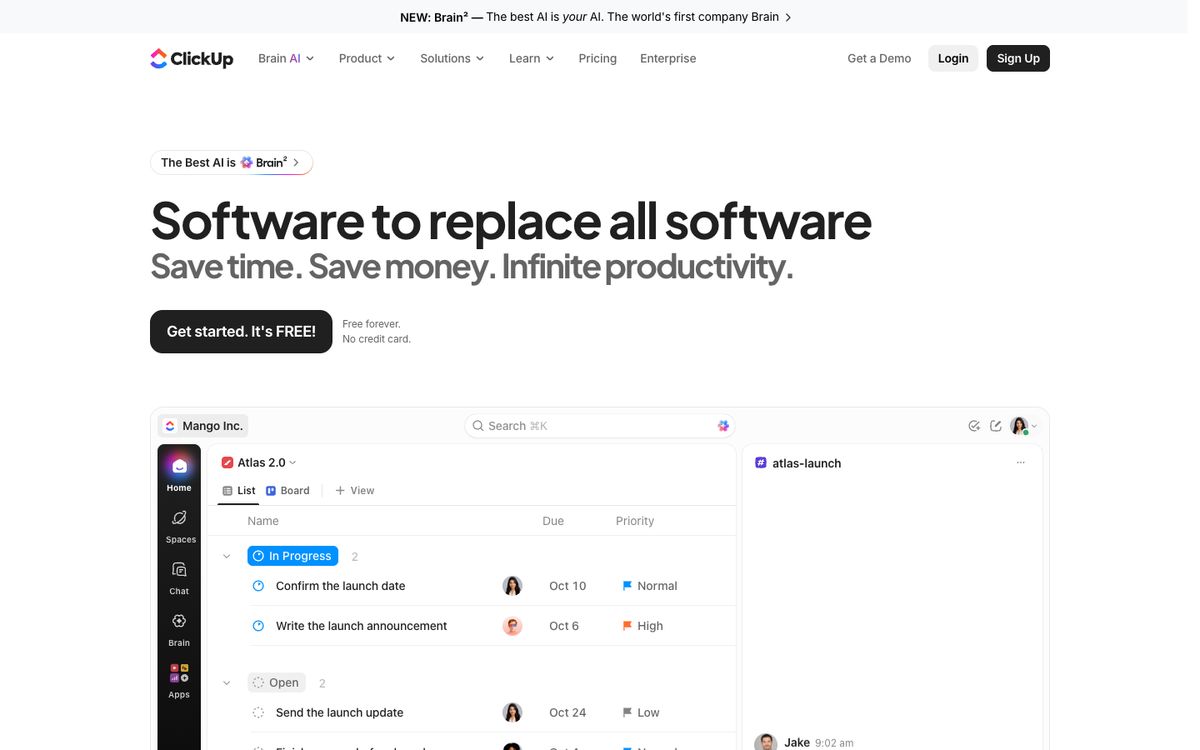Image resolution: width=1200 pixels, height=750 pixels.
Task: Open Enterprise page
Action: 668,58
